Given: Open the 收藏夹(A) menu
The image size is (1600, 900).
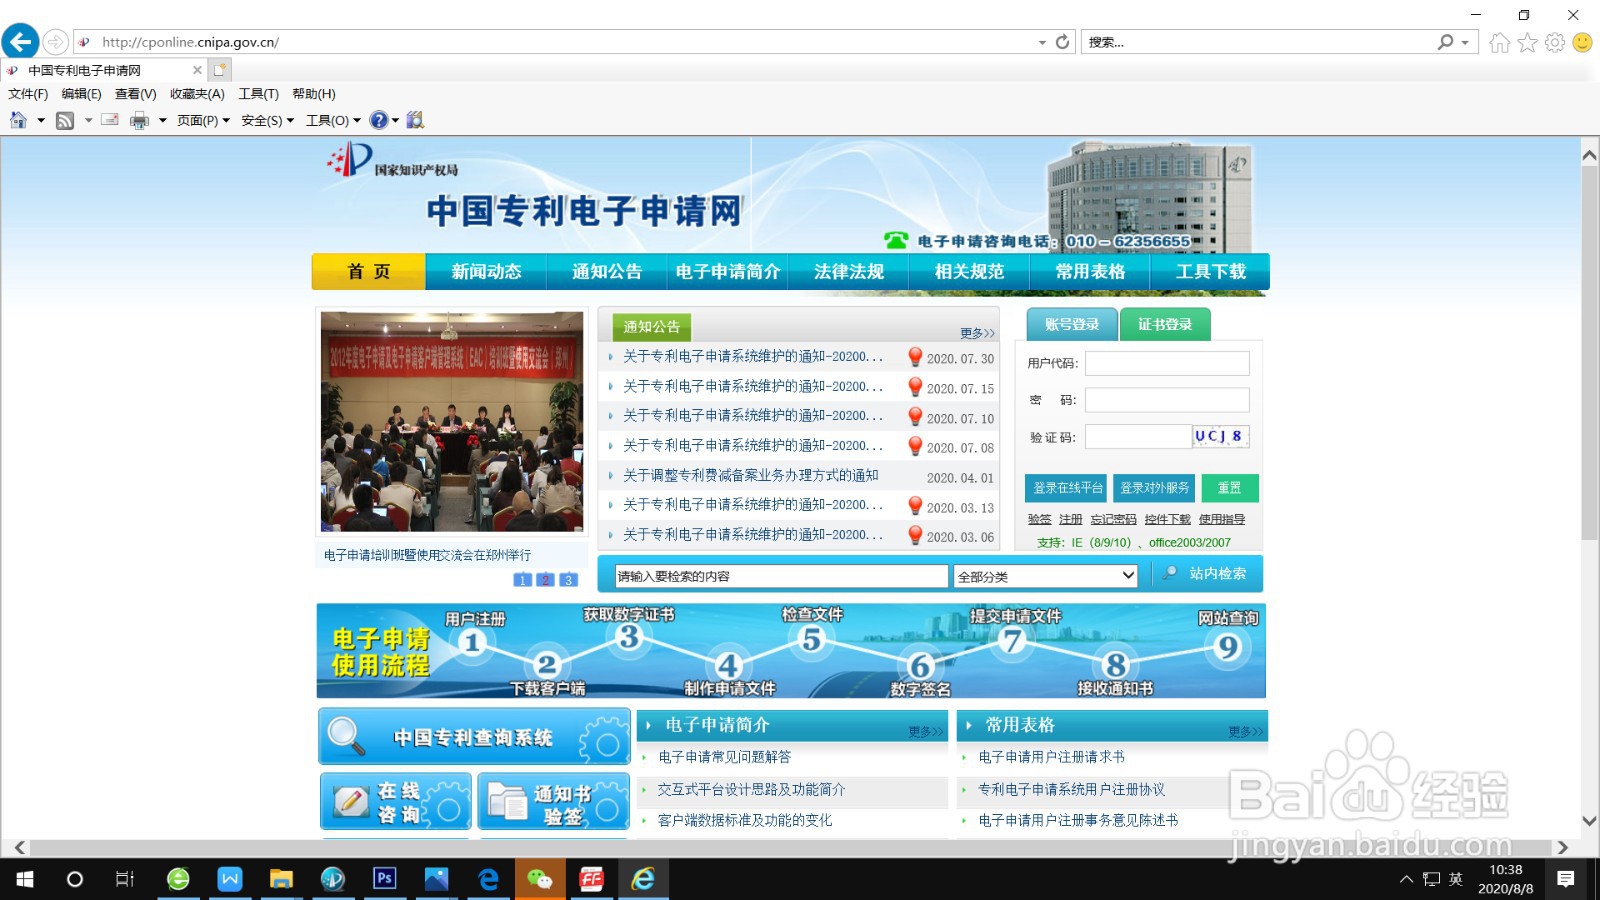Looking at the screenshot, I should 197,94.
